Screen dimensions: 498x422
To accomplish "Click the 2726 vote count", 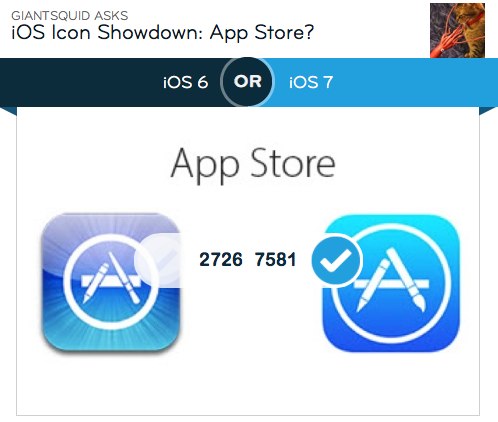I will click(x=221, y=260).
